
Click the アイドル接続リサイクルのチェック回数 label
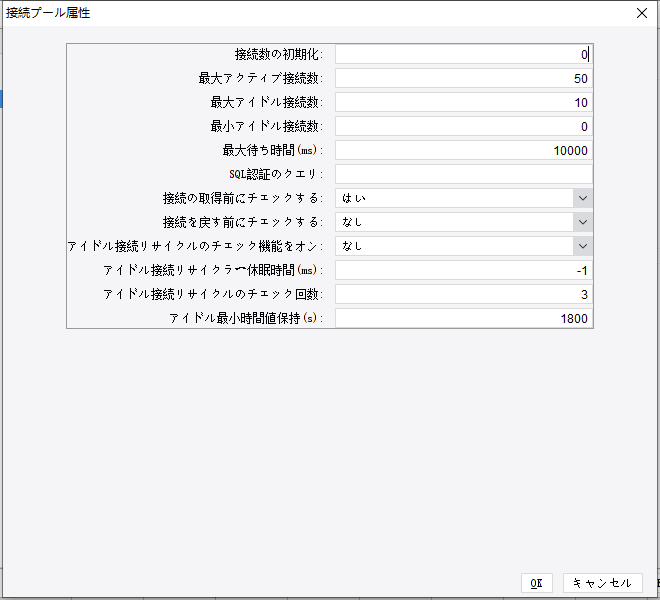pos(213,294)
